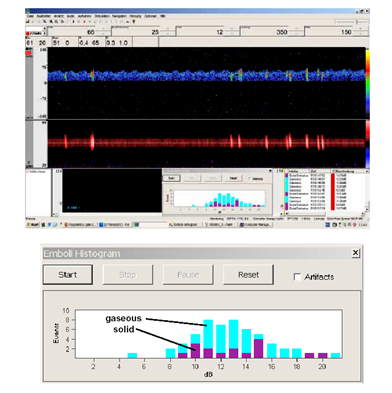Screen dimensions: 392x393
Task: Click the parameter field showing 65
Action: [x=78, y=32]
